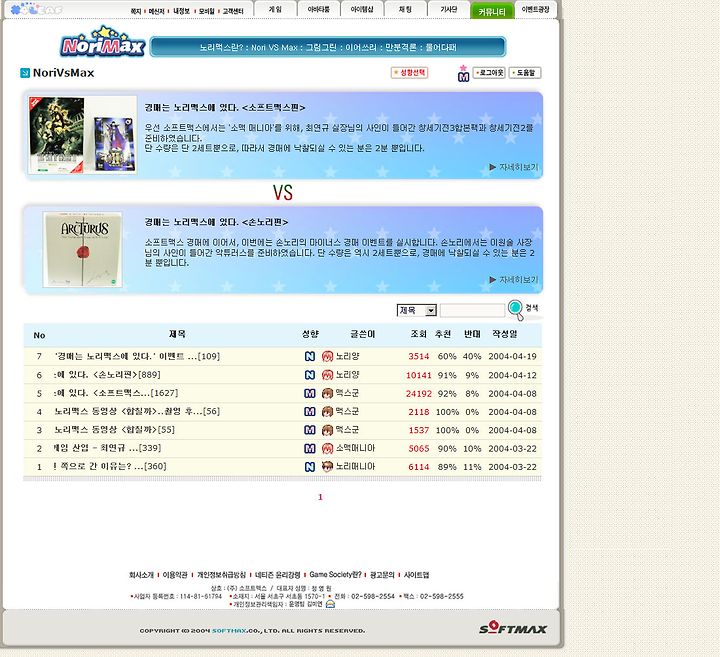
Task: Click the N icon in post 7 row
Action: pos(310,356)
